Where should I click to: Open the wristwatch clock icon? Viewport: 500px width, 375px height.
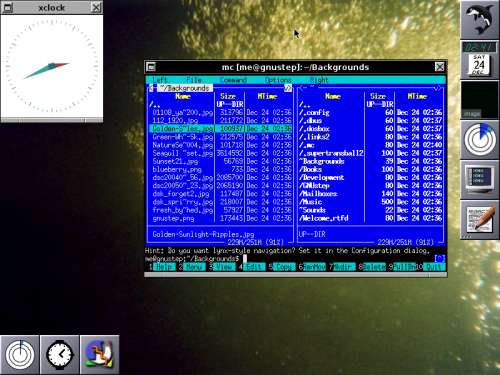(60, 355)
